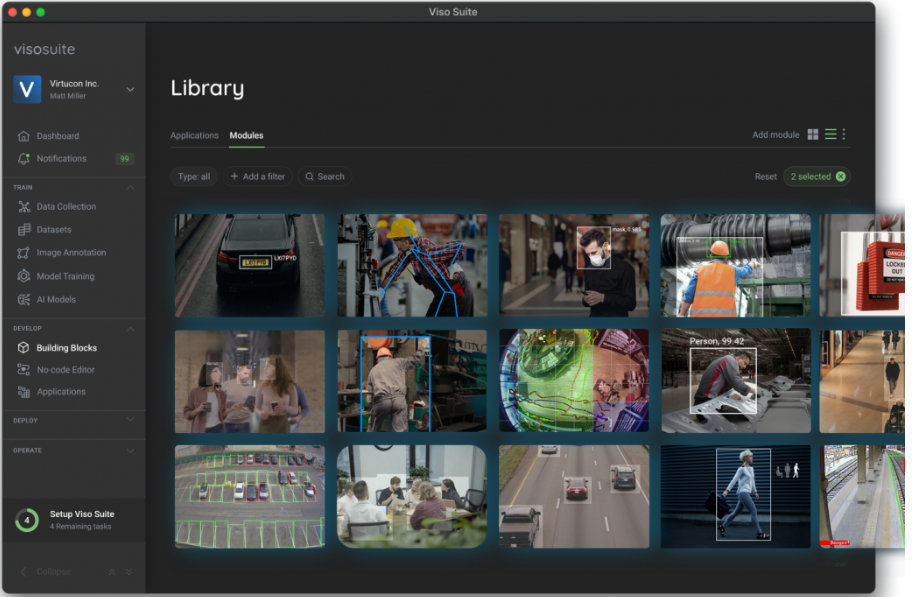Viewport: 912px width, 597px height.
Task: Open the Type: all filter dropdown
Action: [194, 176]
